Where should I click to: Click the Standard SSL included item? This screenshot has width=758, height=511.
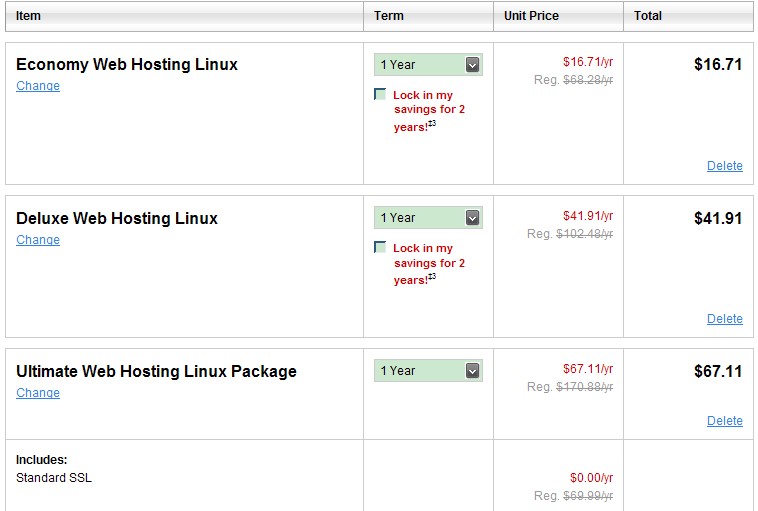pyautogui.click(x=54, y=478)
